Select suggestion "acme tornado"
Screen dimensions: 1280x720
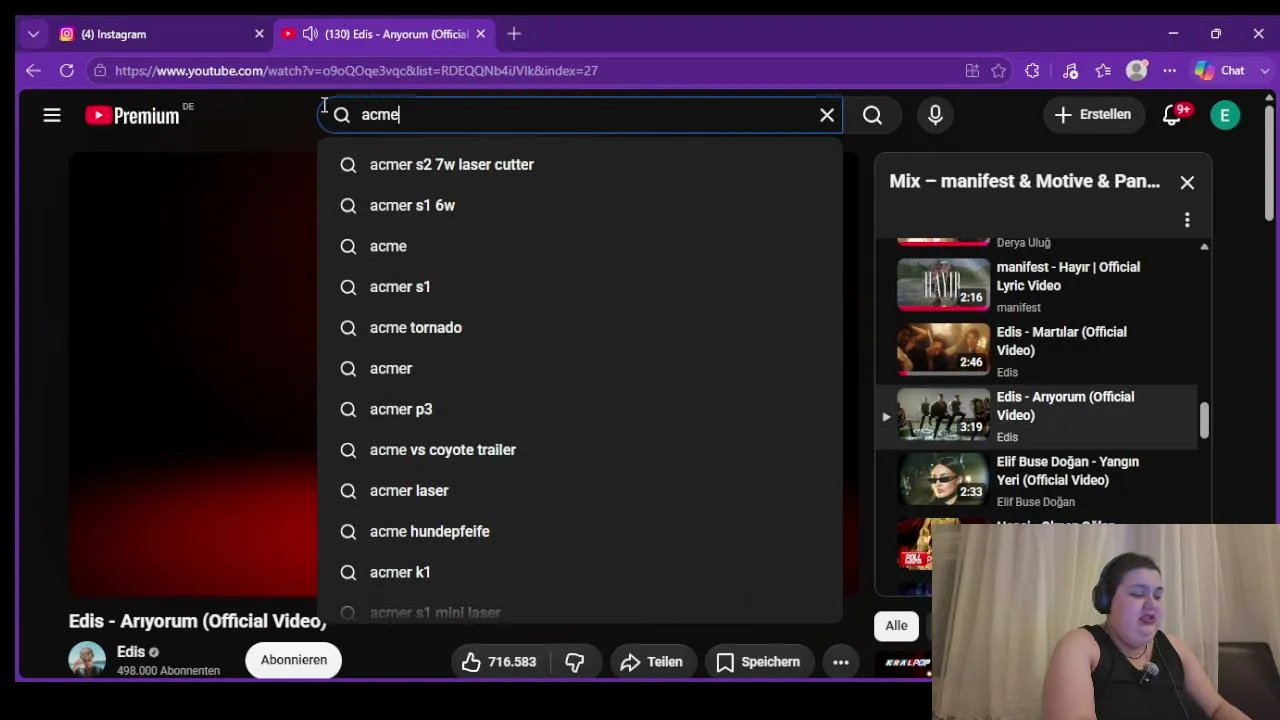tap(580, 328)
